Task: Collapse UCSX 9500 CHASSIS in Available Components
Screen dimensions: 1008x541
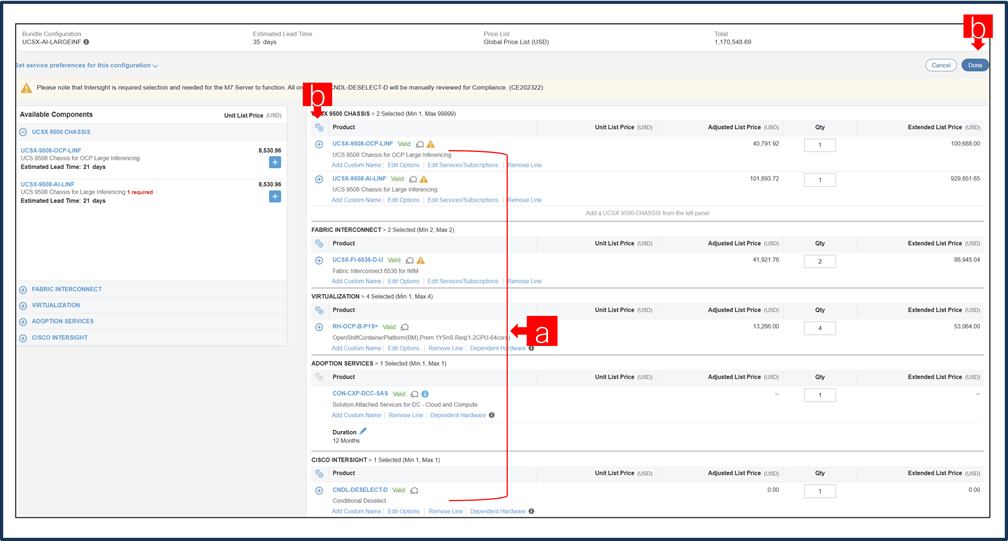Action: click(x=23, y=132)
